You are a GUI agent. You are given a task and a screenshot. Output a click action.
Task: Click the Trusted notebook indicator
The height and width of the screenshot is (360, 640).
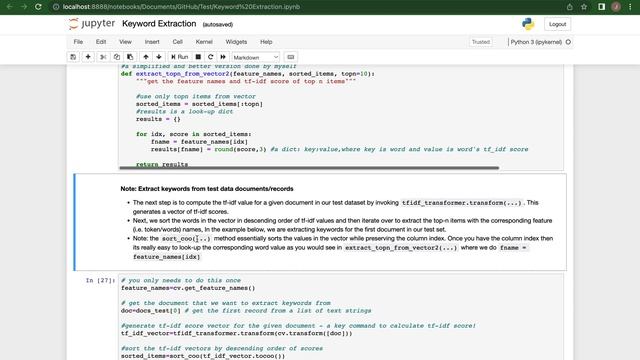(481, 42)
